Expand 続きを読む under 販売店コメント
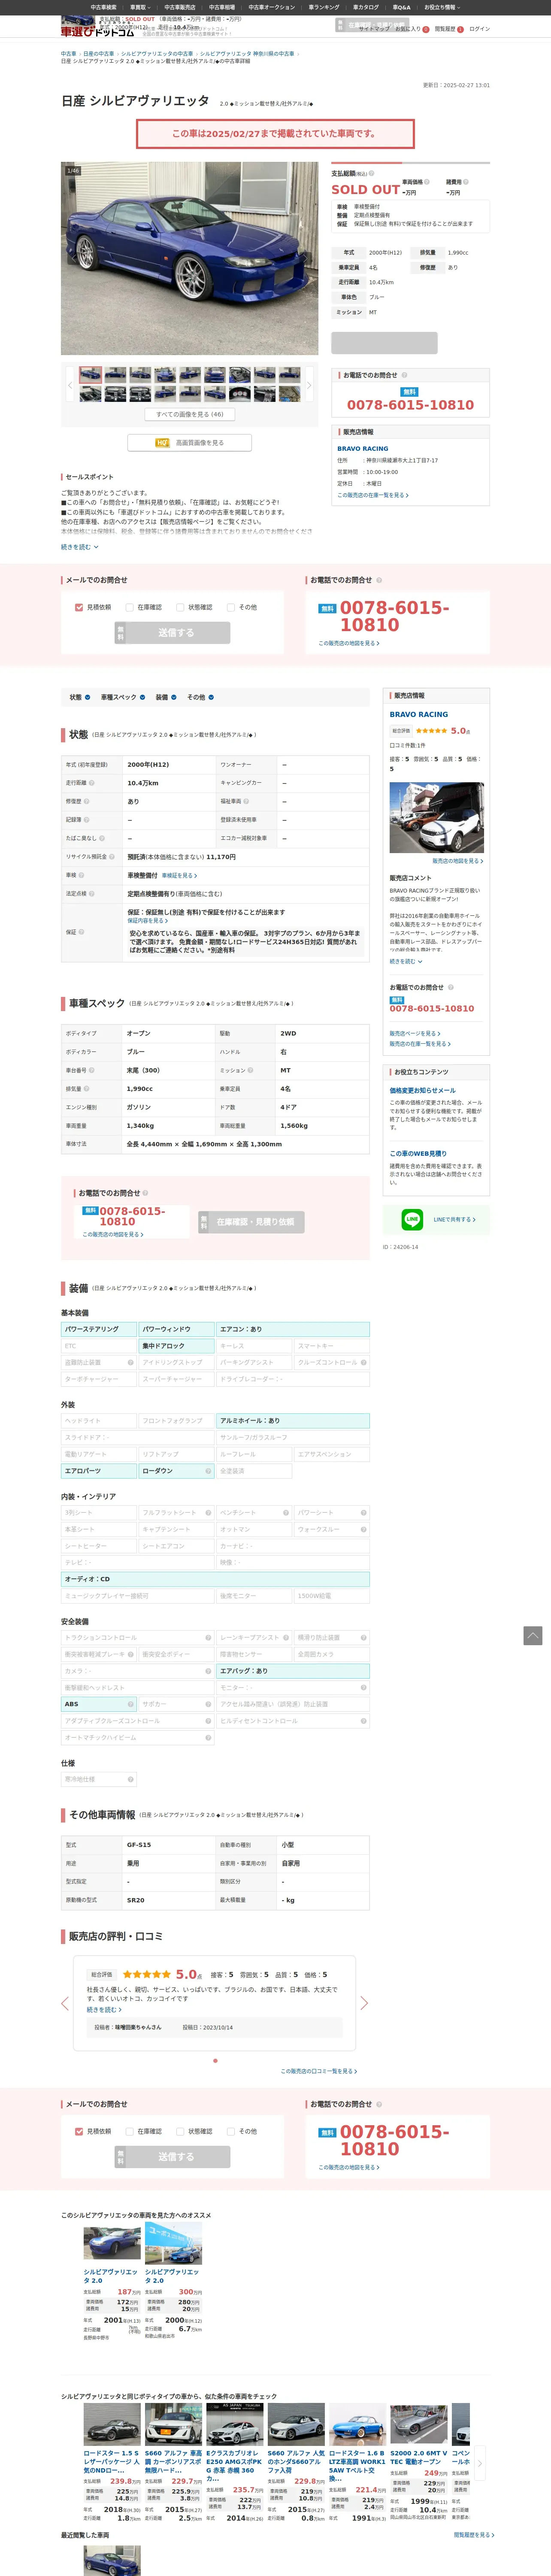Image resolution: width=551 pixels, height=2576 pixels. point(406,961)
